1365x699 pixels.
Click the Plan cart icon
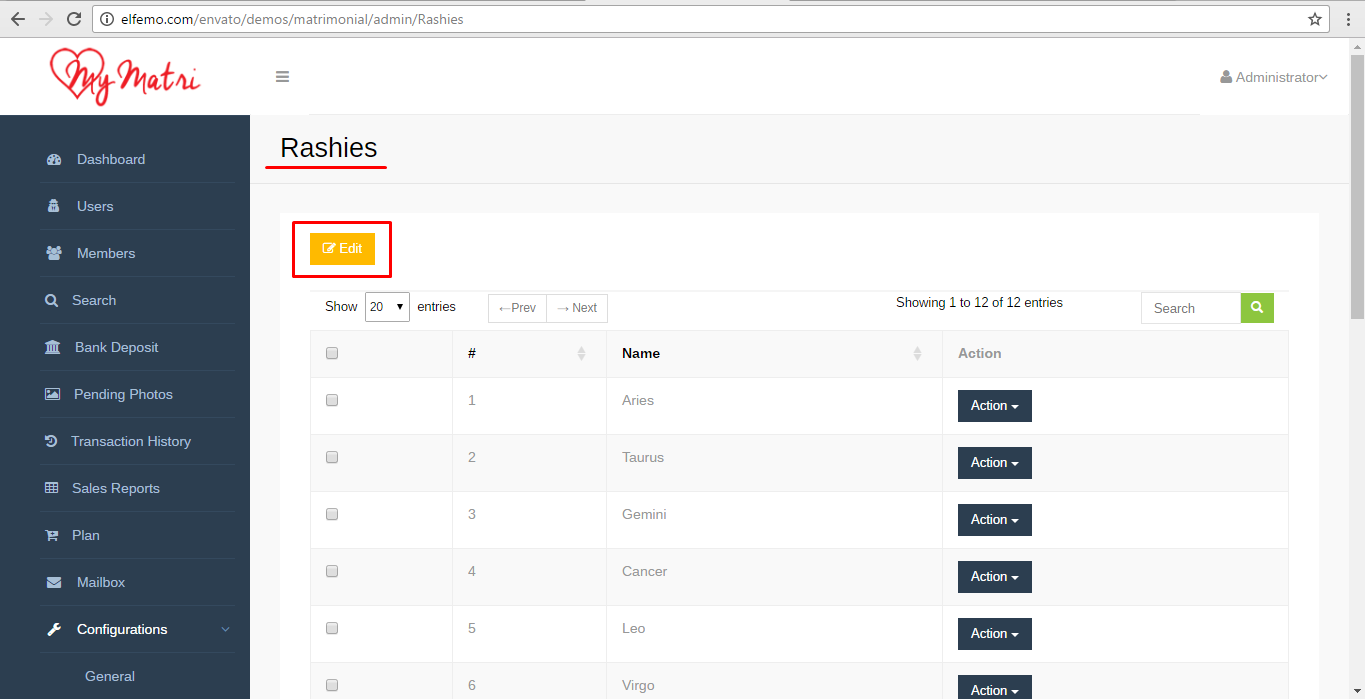coord(52,536)
